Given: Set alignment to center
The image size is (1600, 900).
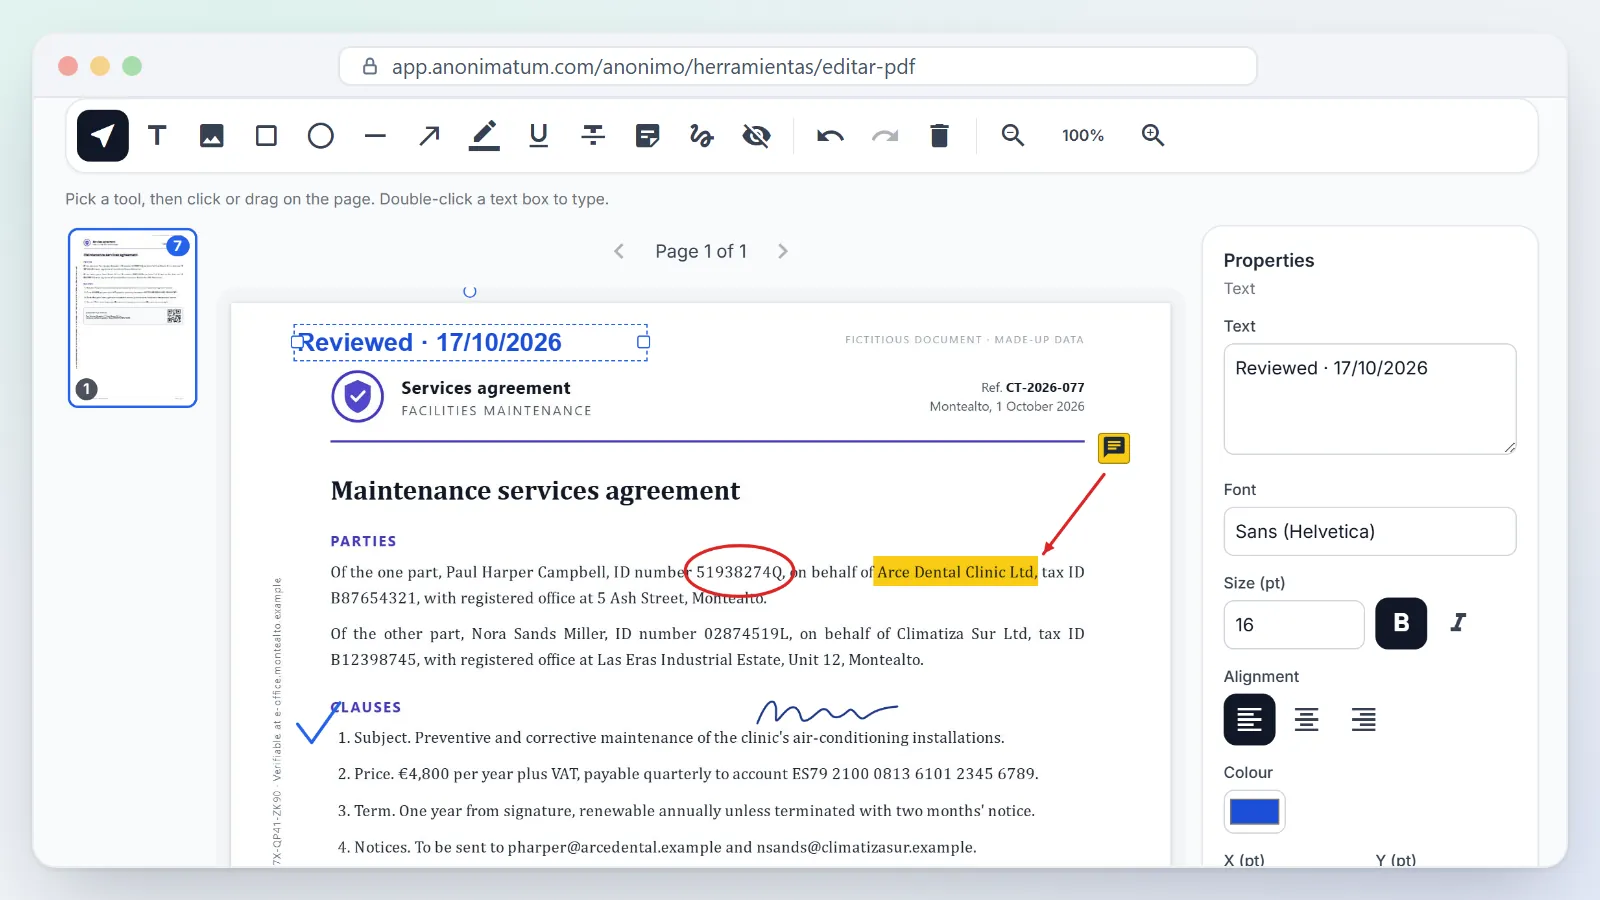Looking at the screenshot, I should (1307, 719).
